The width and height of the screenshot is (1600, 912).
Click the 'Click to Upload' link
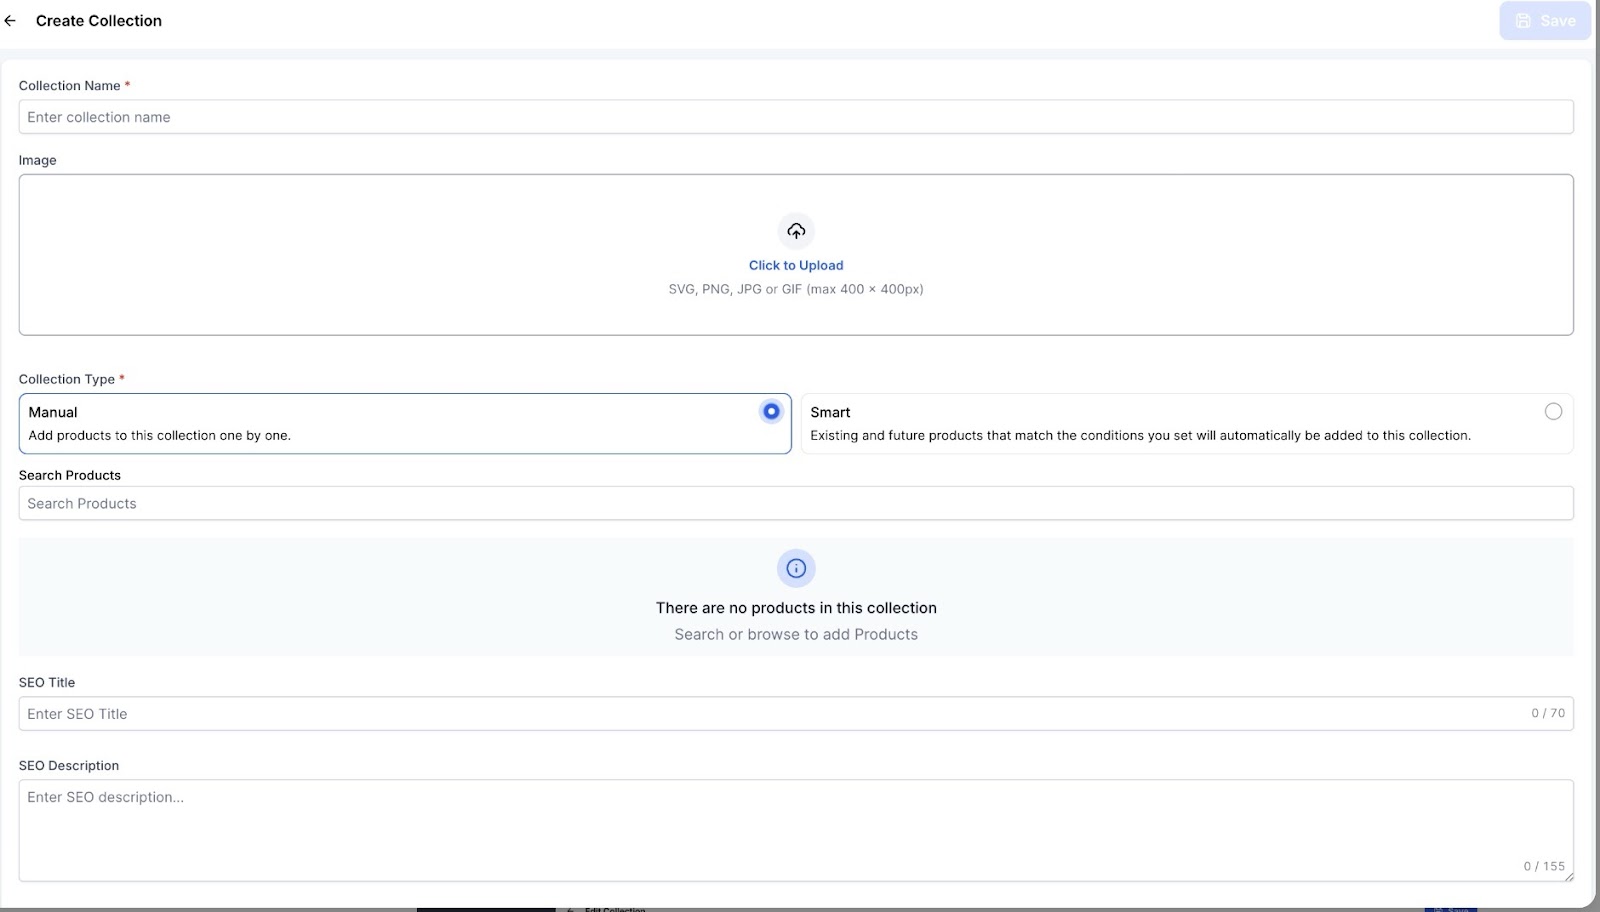796,265
